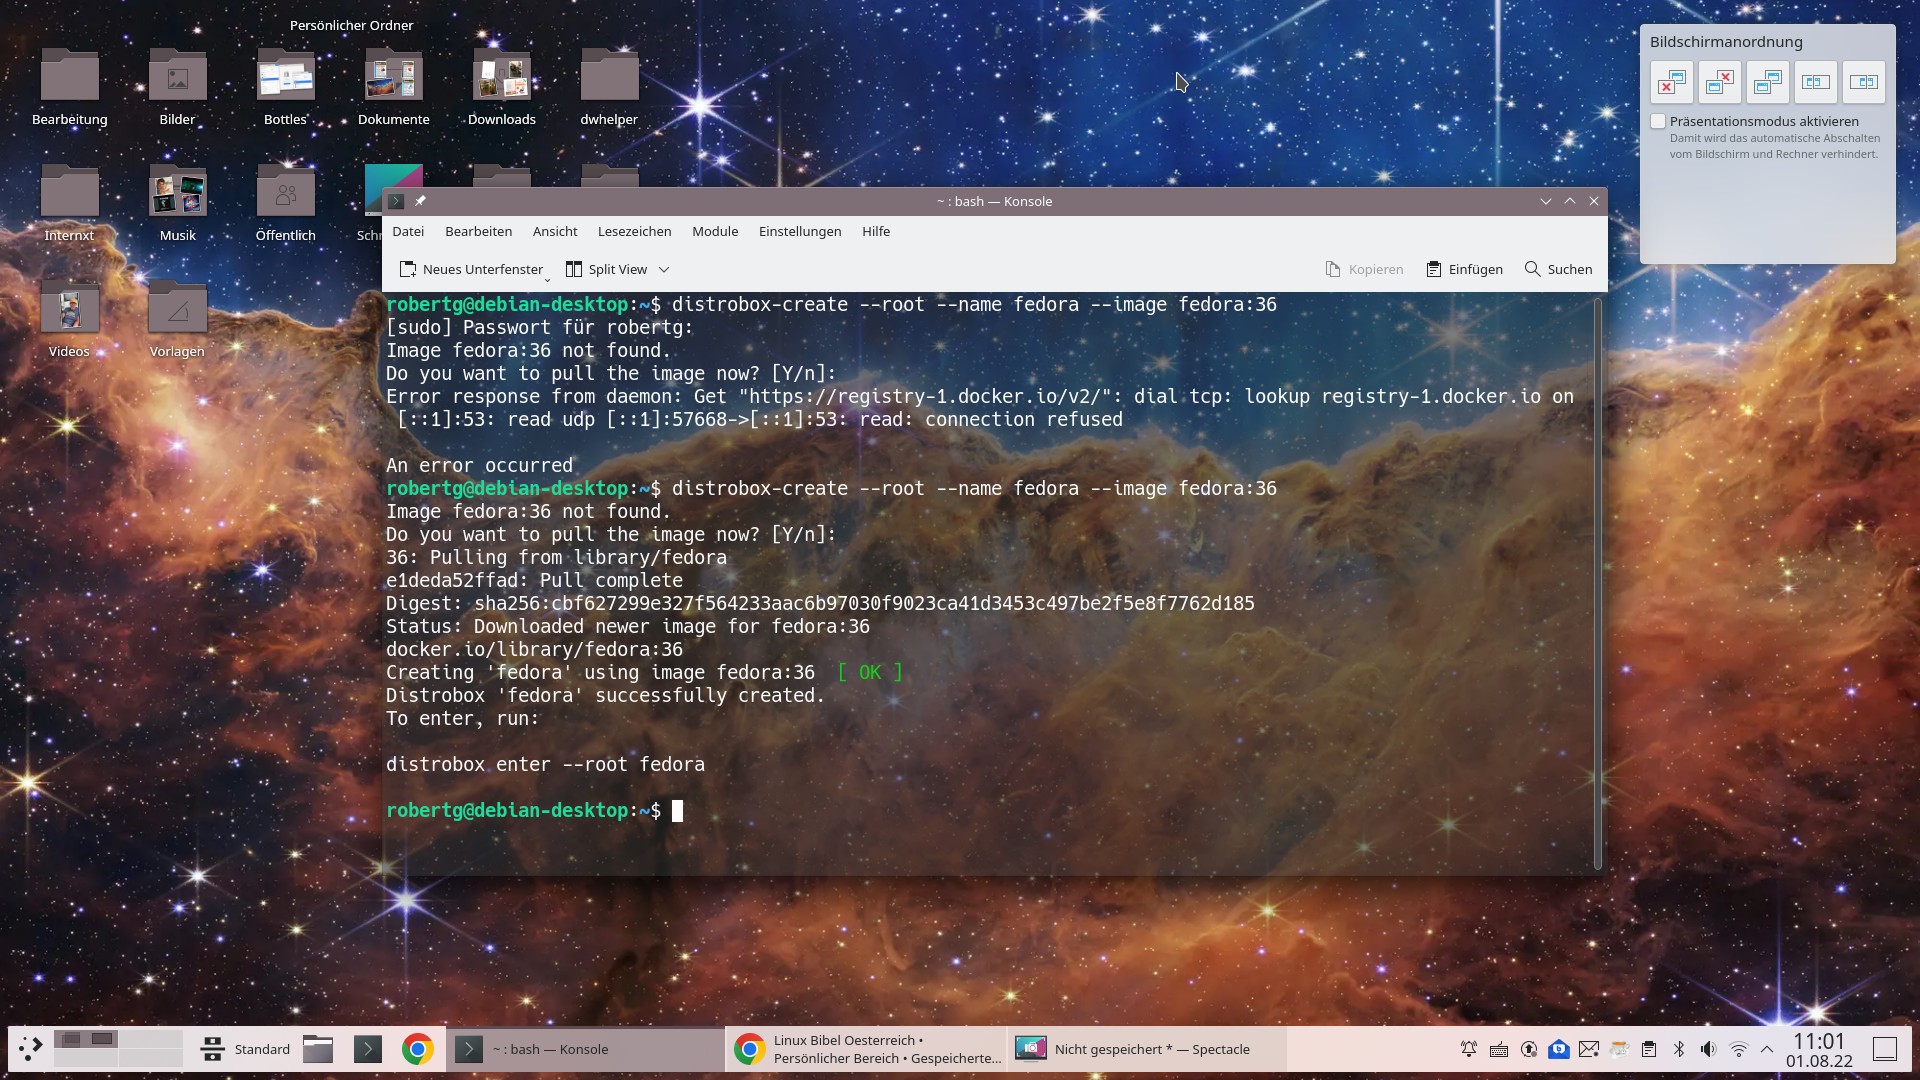Screen dimensions: 1920x1080
Task: Launch Konsole from the pinned taskbar icon
Action: tap(368, 1049)
